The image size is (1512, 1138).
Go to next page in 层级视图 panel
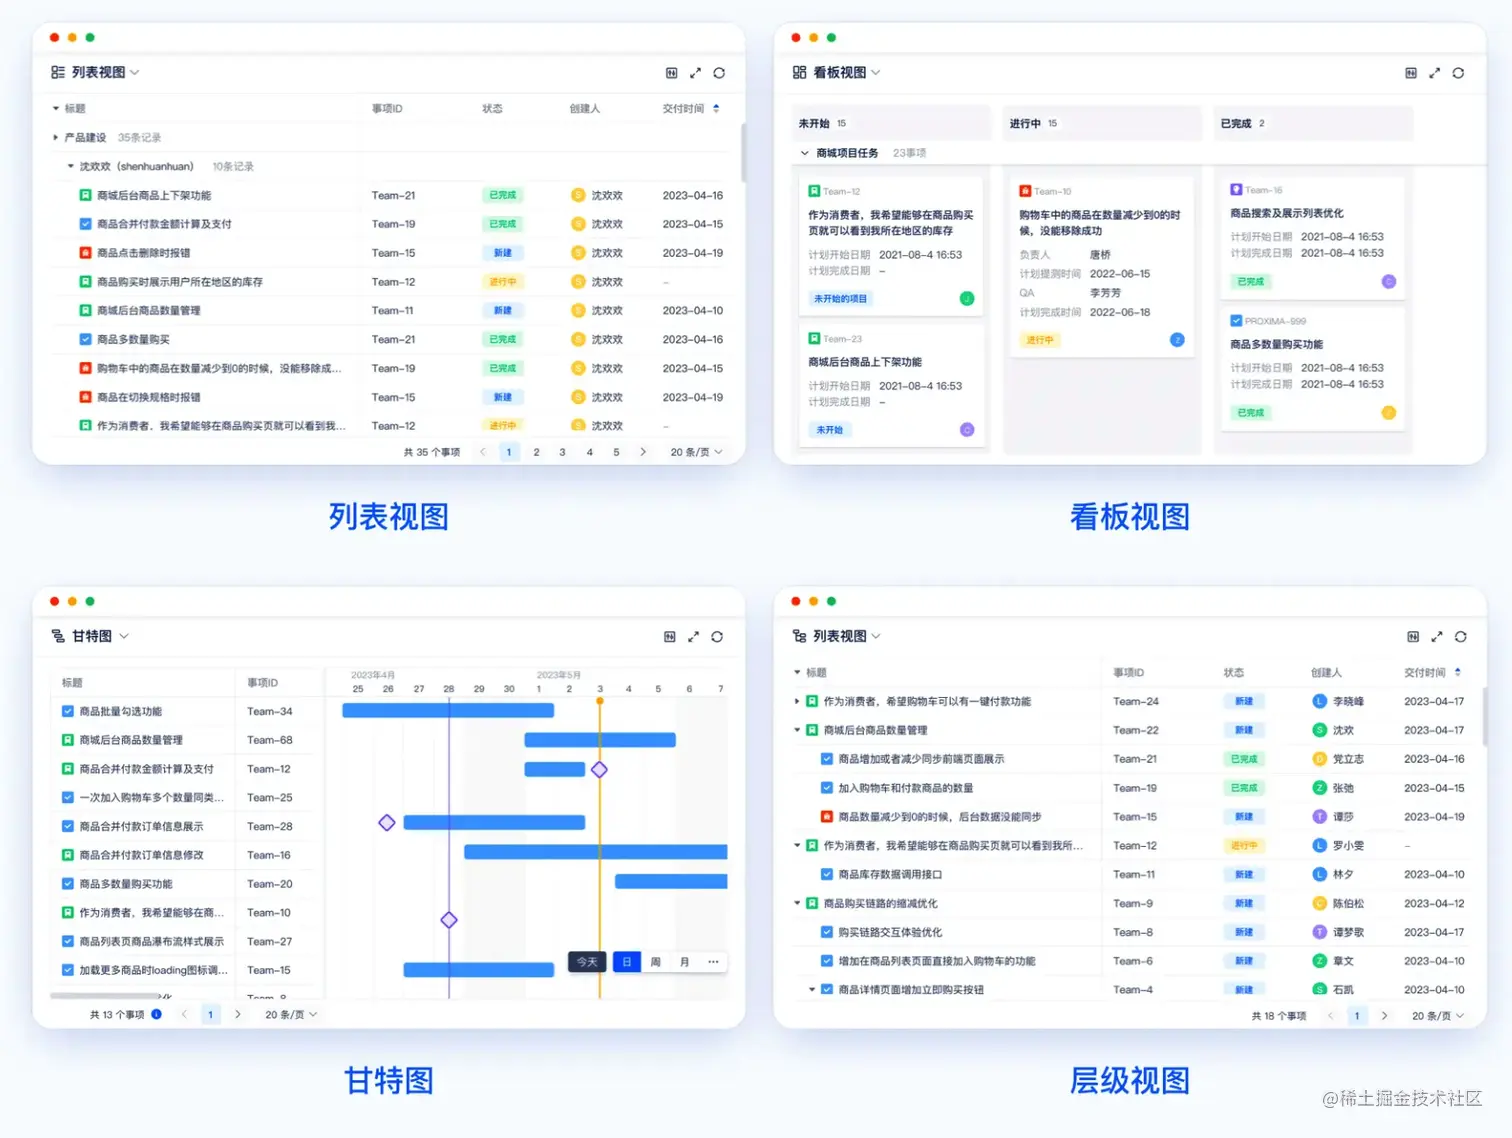coord(1384,1016)
